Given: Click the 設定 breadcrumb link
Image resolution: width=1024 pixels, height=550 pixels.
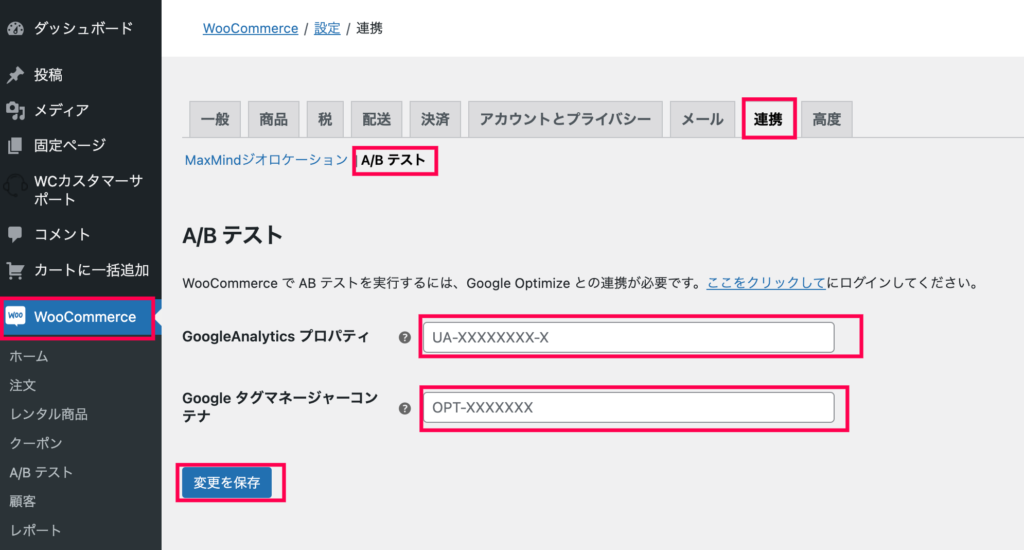Looking at the screenshot, I should (x=327, y=29).
